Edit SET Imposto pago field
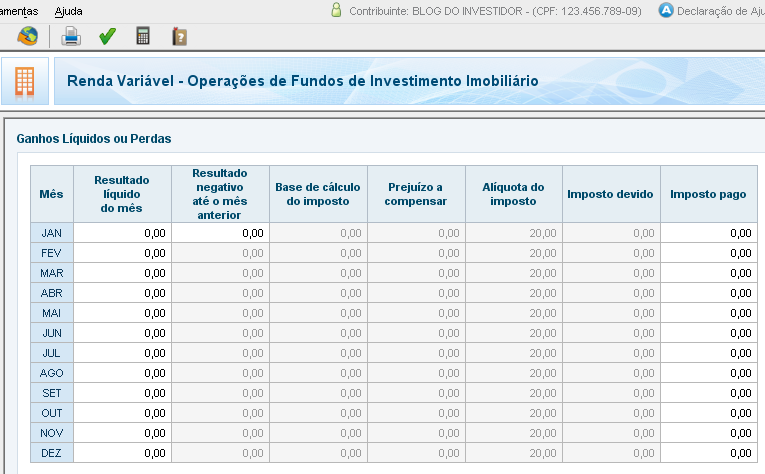This screenshot has height=474, width=765. point(709,393)
